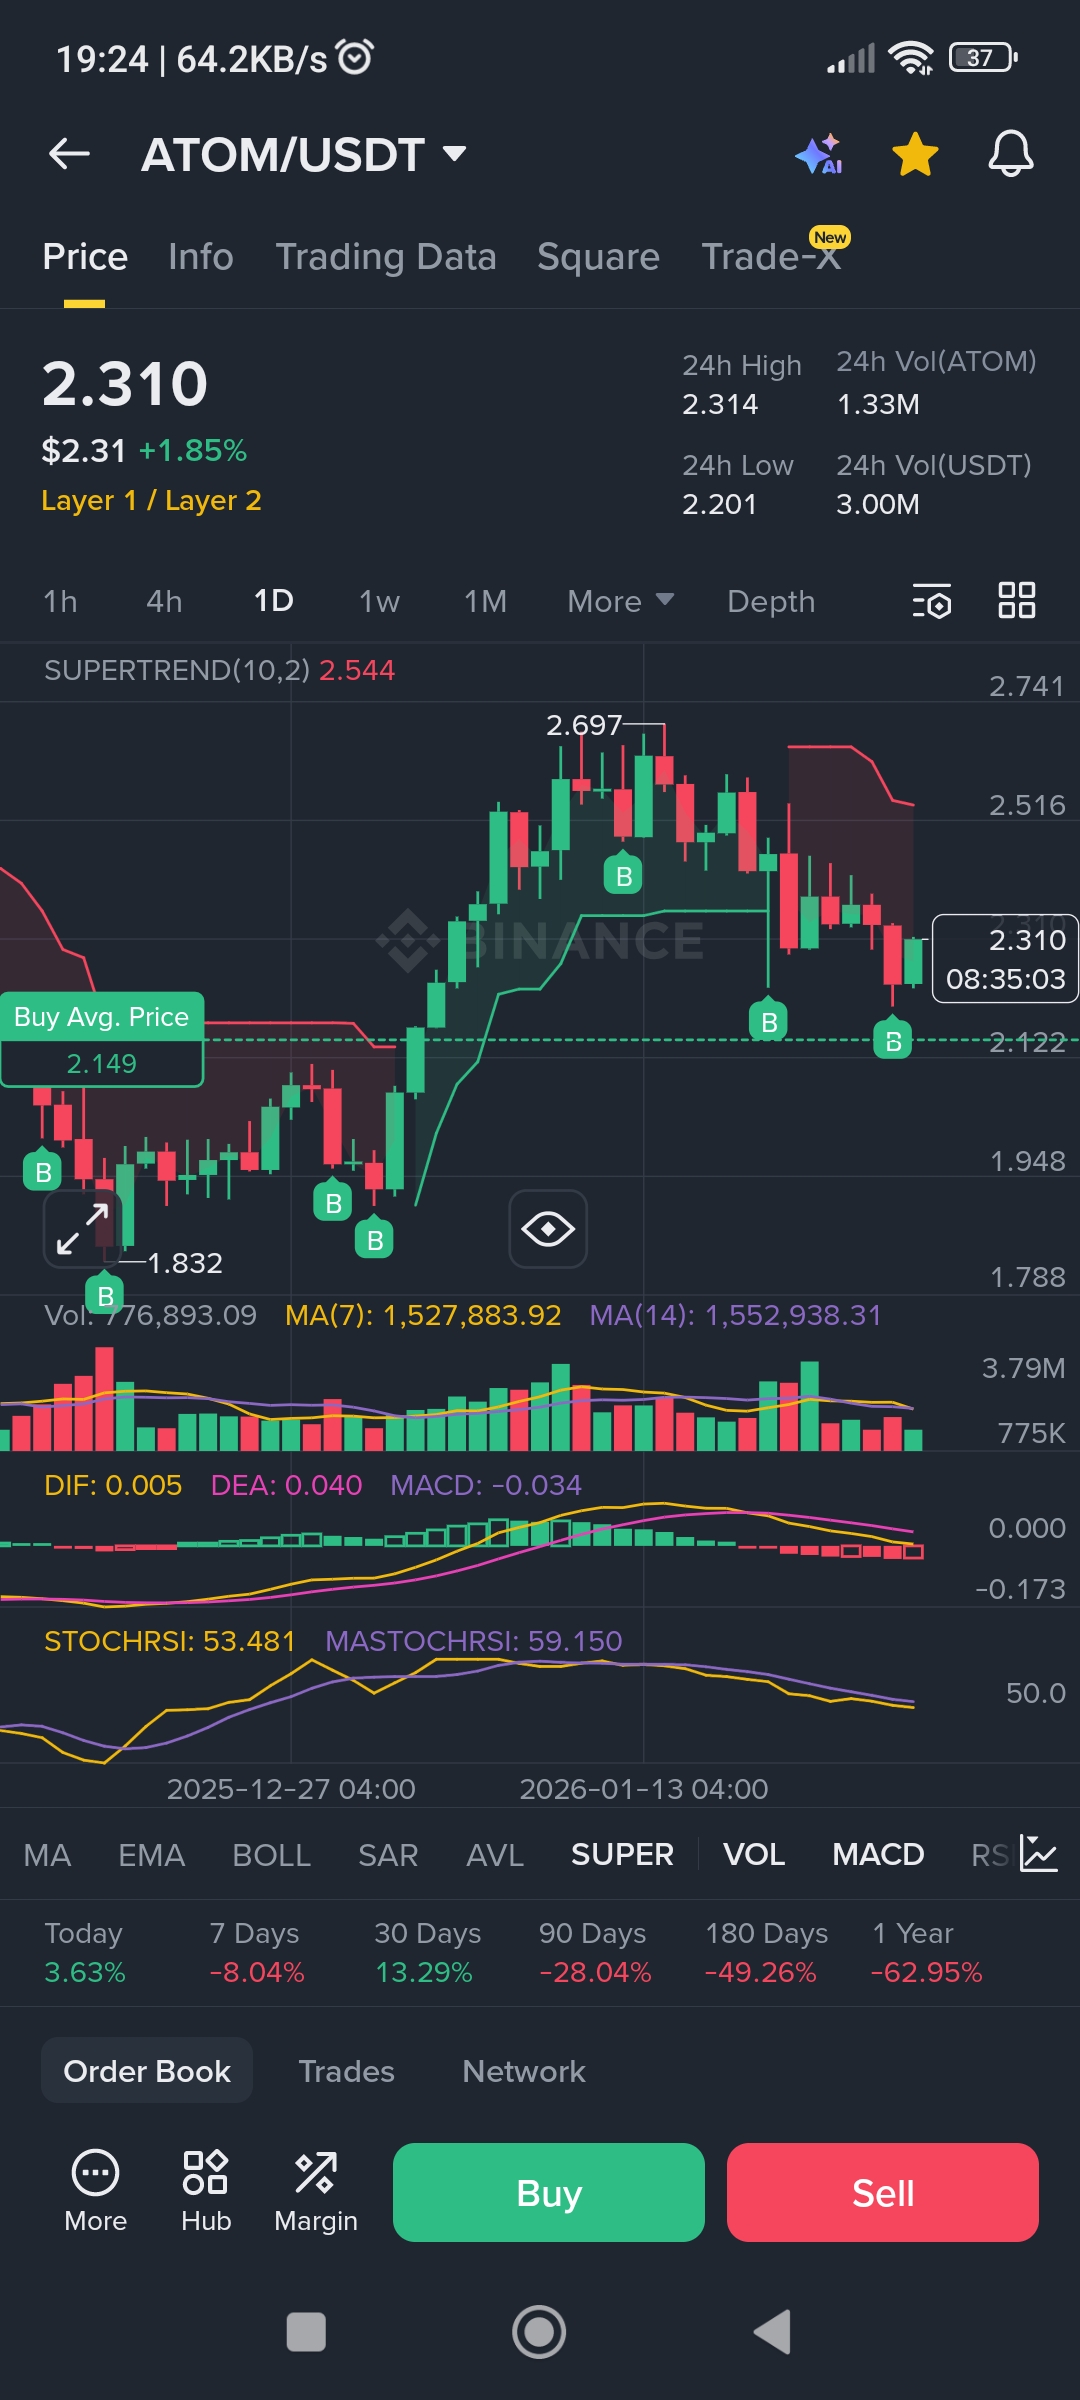Screen dimensions: 1080x2400
Task: Toggle the SUPER indicator off
Action: point(622,1855)
